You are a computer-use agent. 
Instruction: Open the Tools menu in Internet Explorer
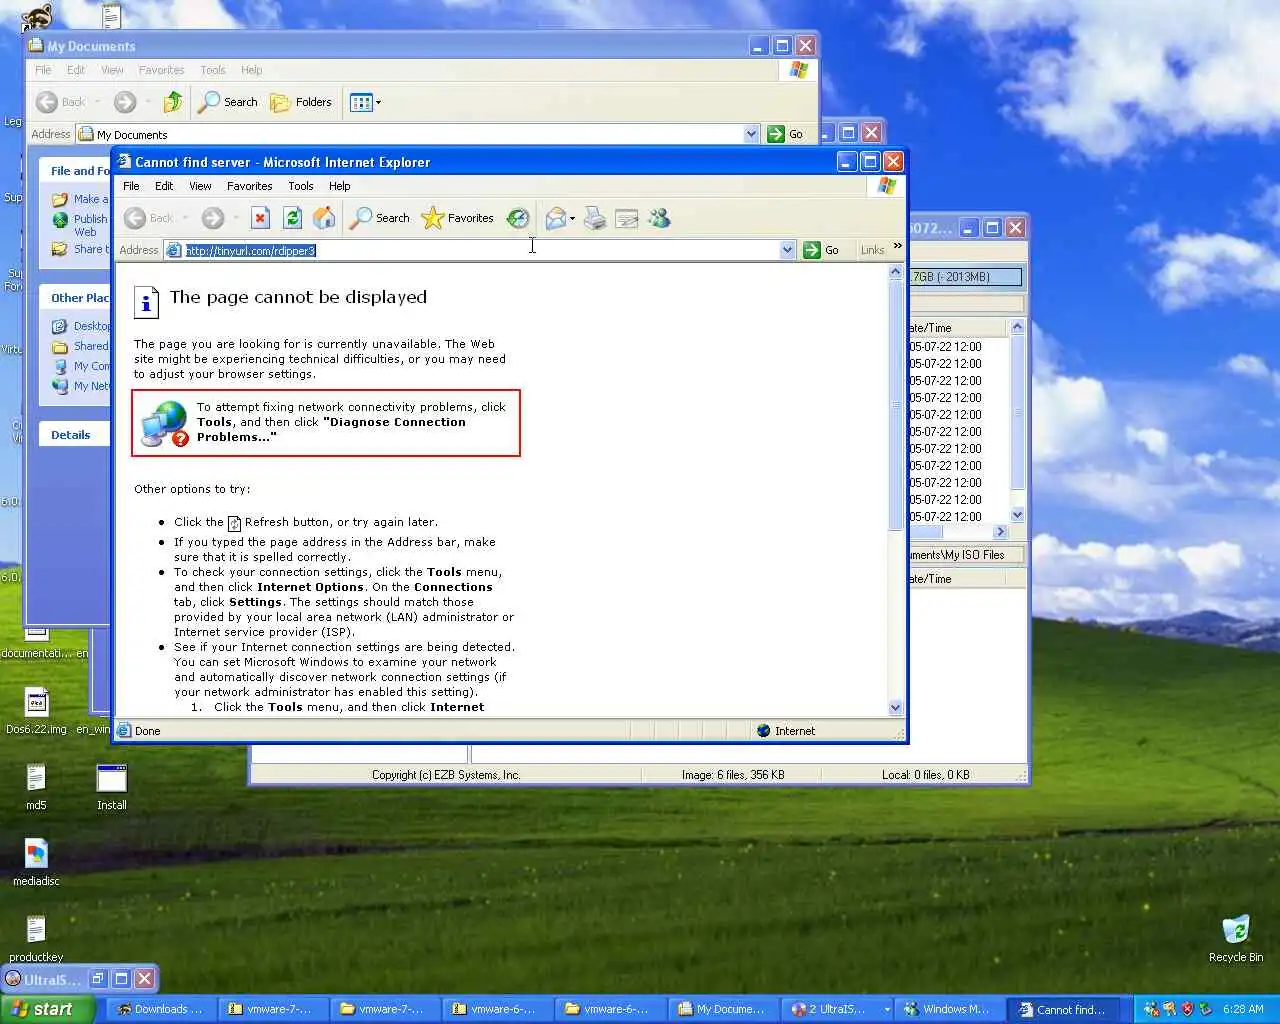[x=300, y=186]
